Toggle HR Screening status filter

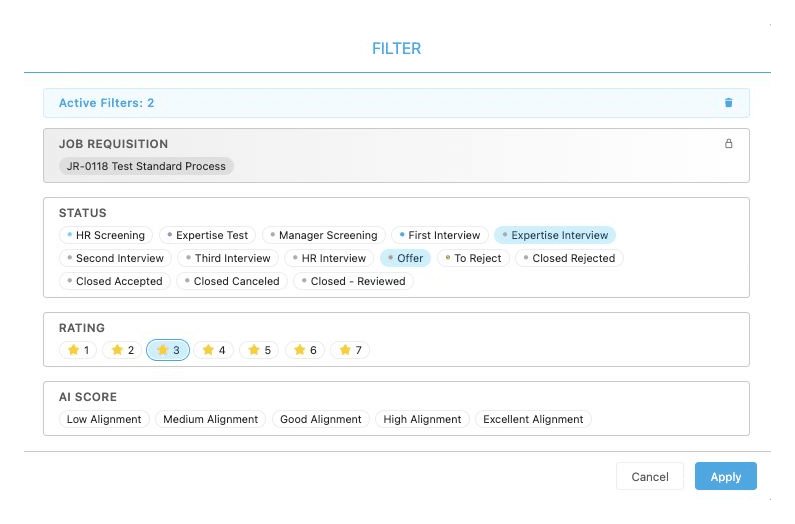106,235
